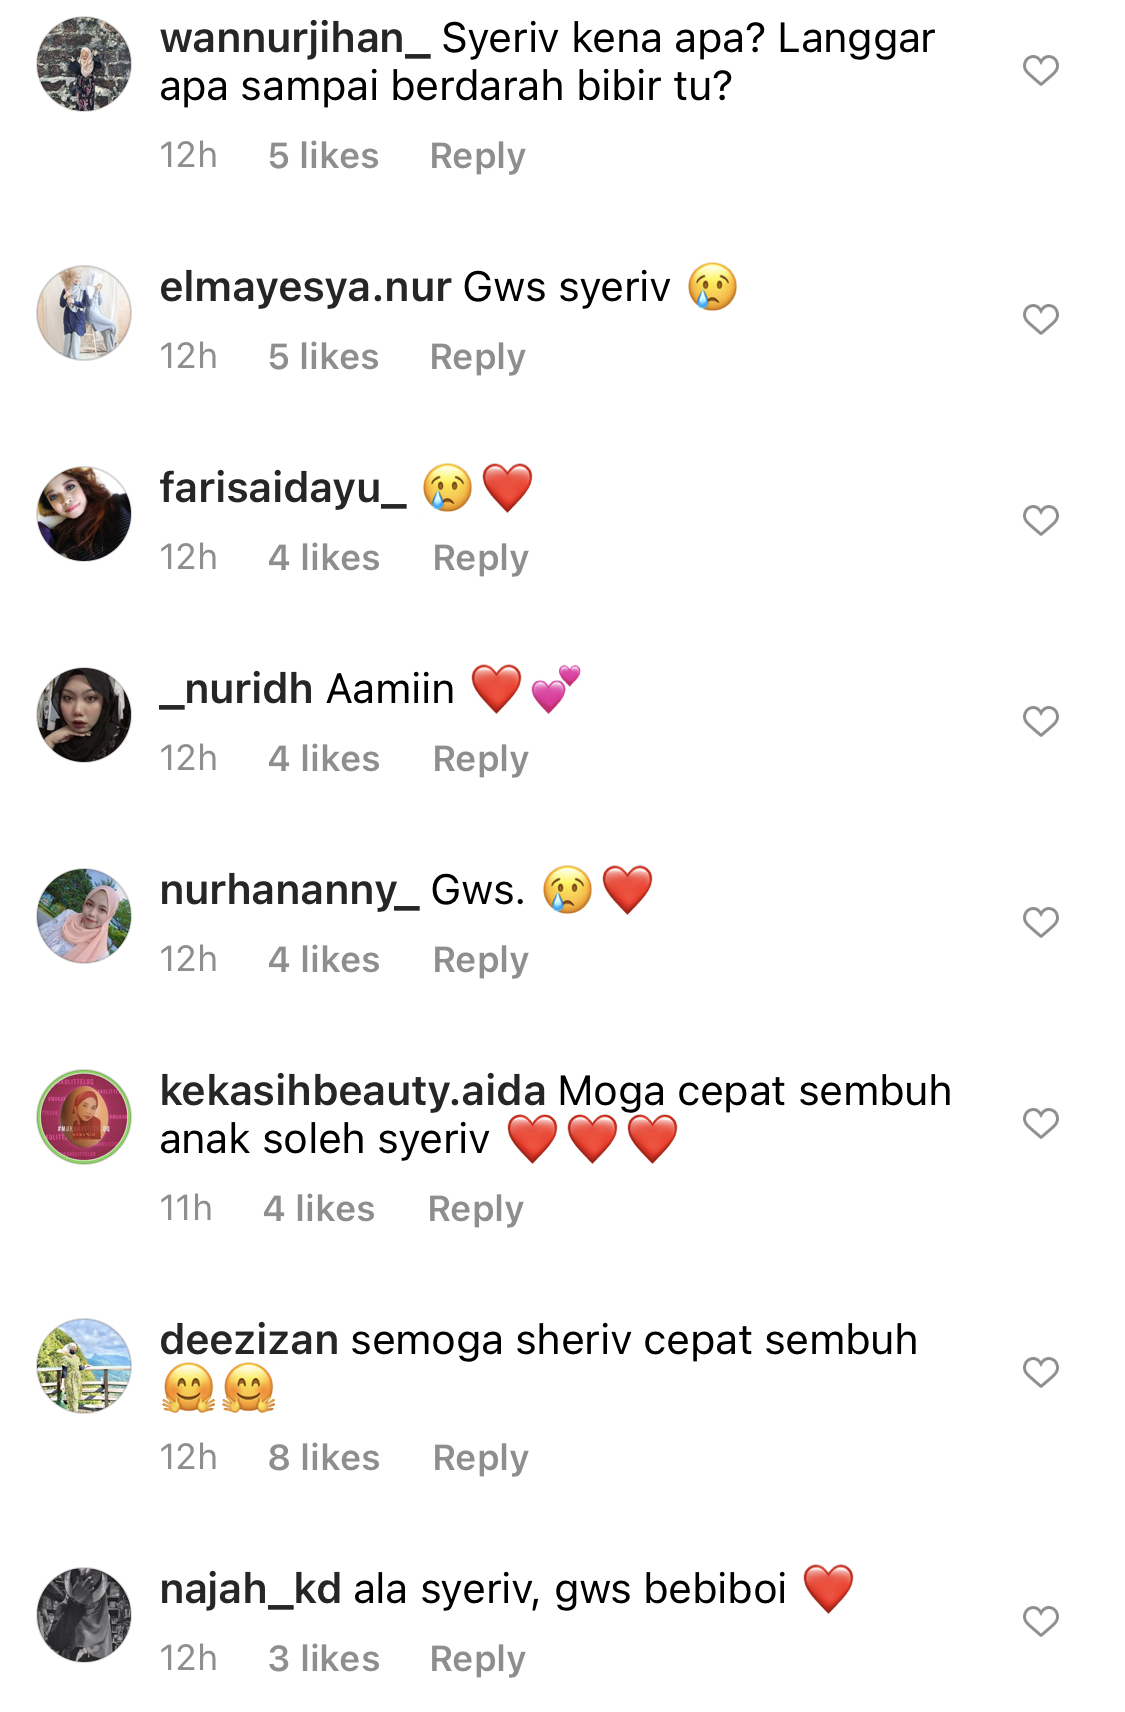Screen dimensions: 1125x1712
Task: Open elmayesya.nur's profile avatar
Action: (84, 313)
